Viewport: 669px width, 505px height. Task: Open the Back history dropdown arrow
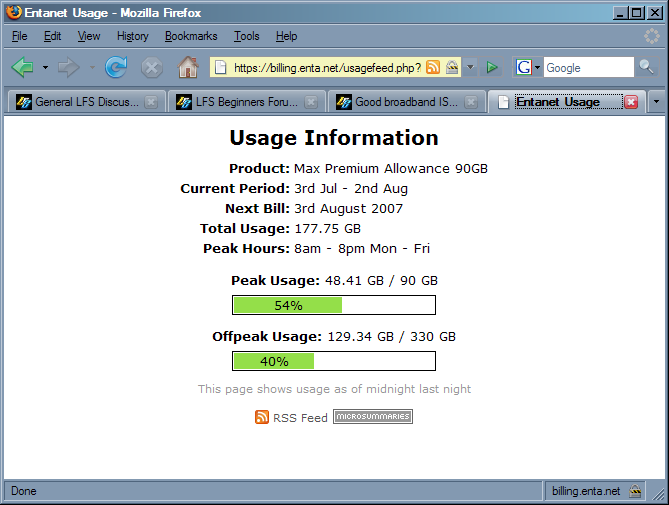[x=45, y=67]
